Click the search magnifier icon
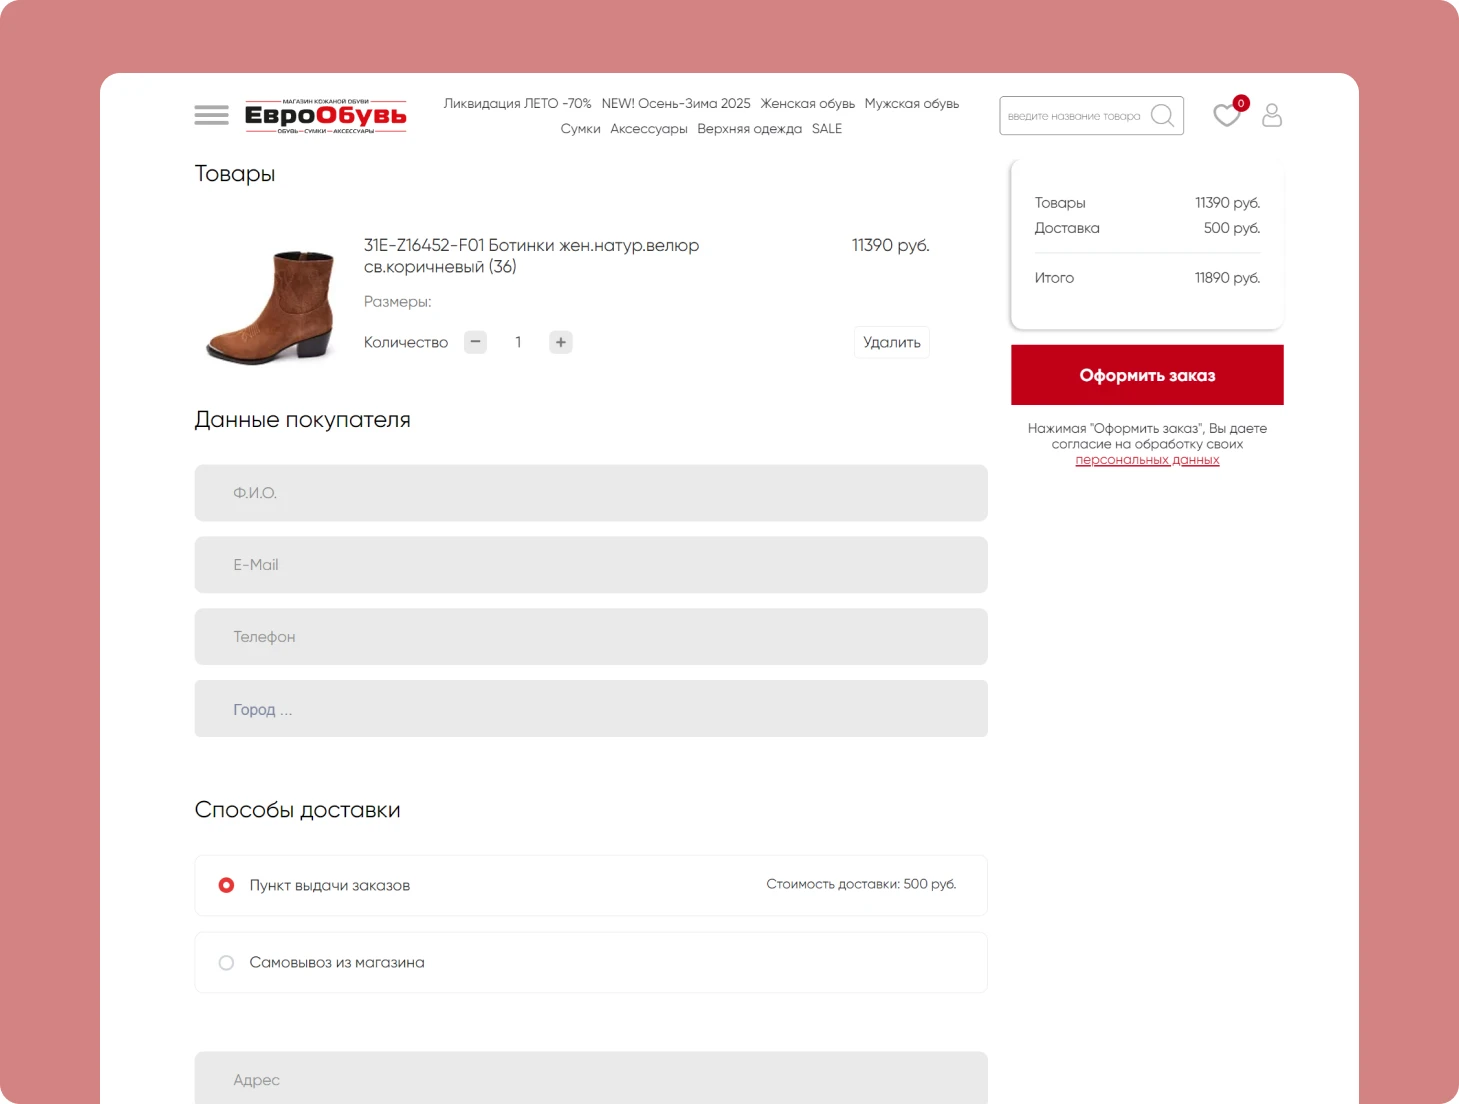1459x1104 pixels. (1162, 116)
